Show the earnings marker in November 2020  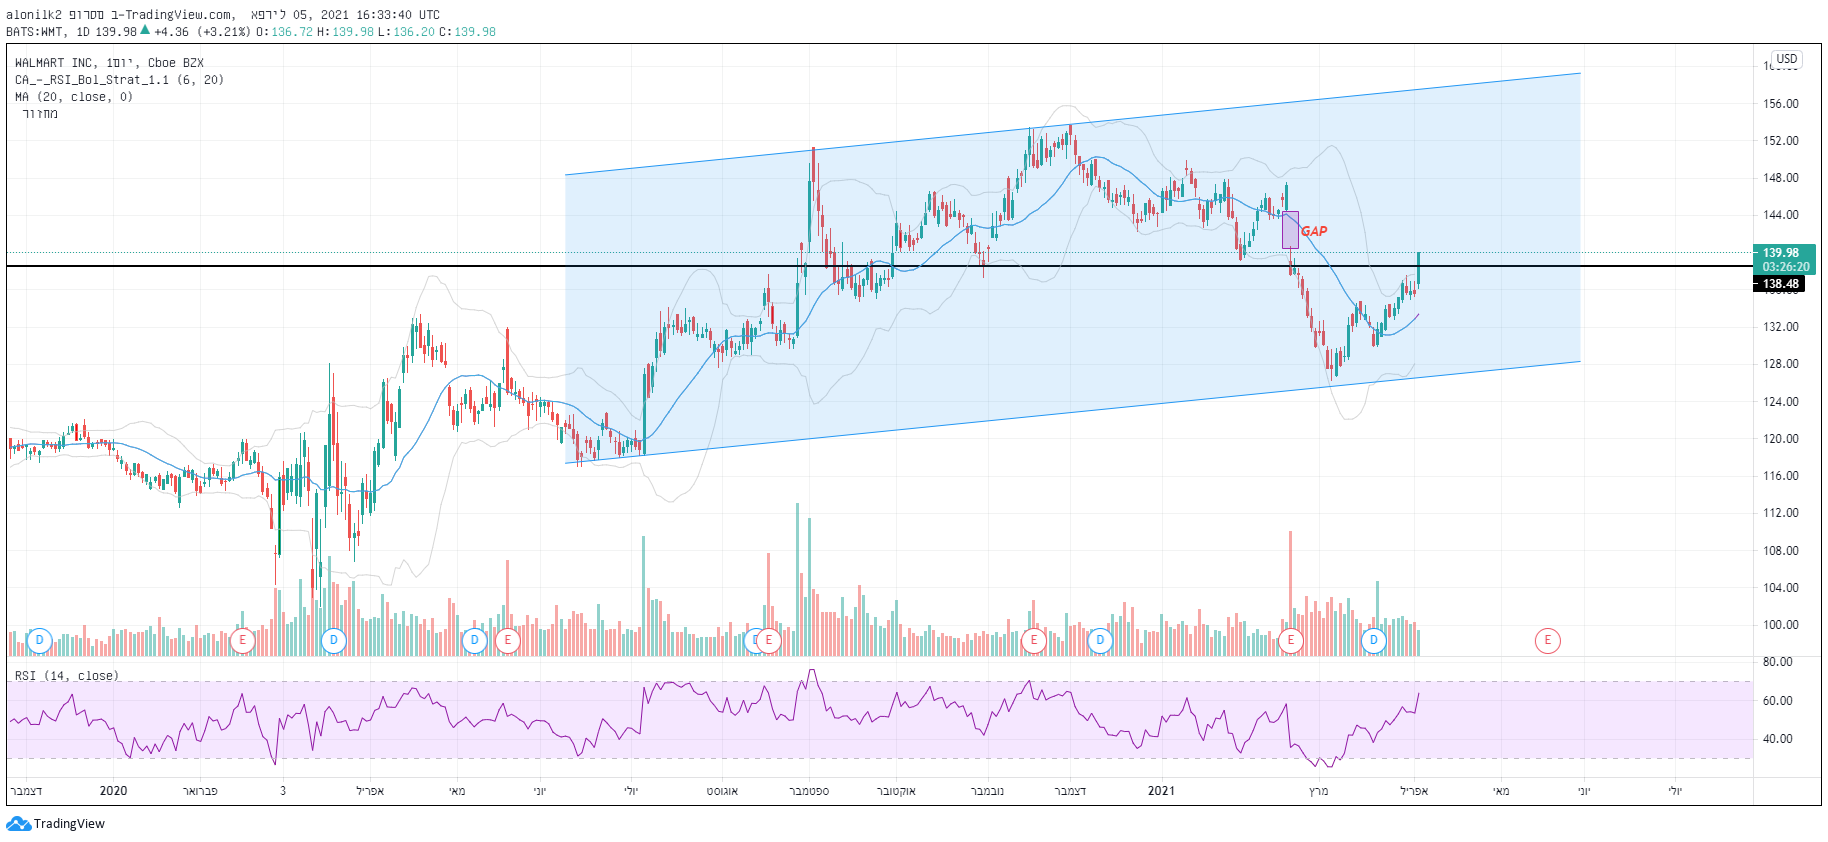point(1034,640)
